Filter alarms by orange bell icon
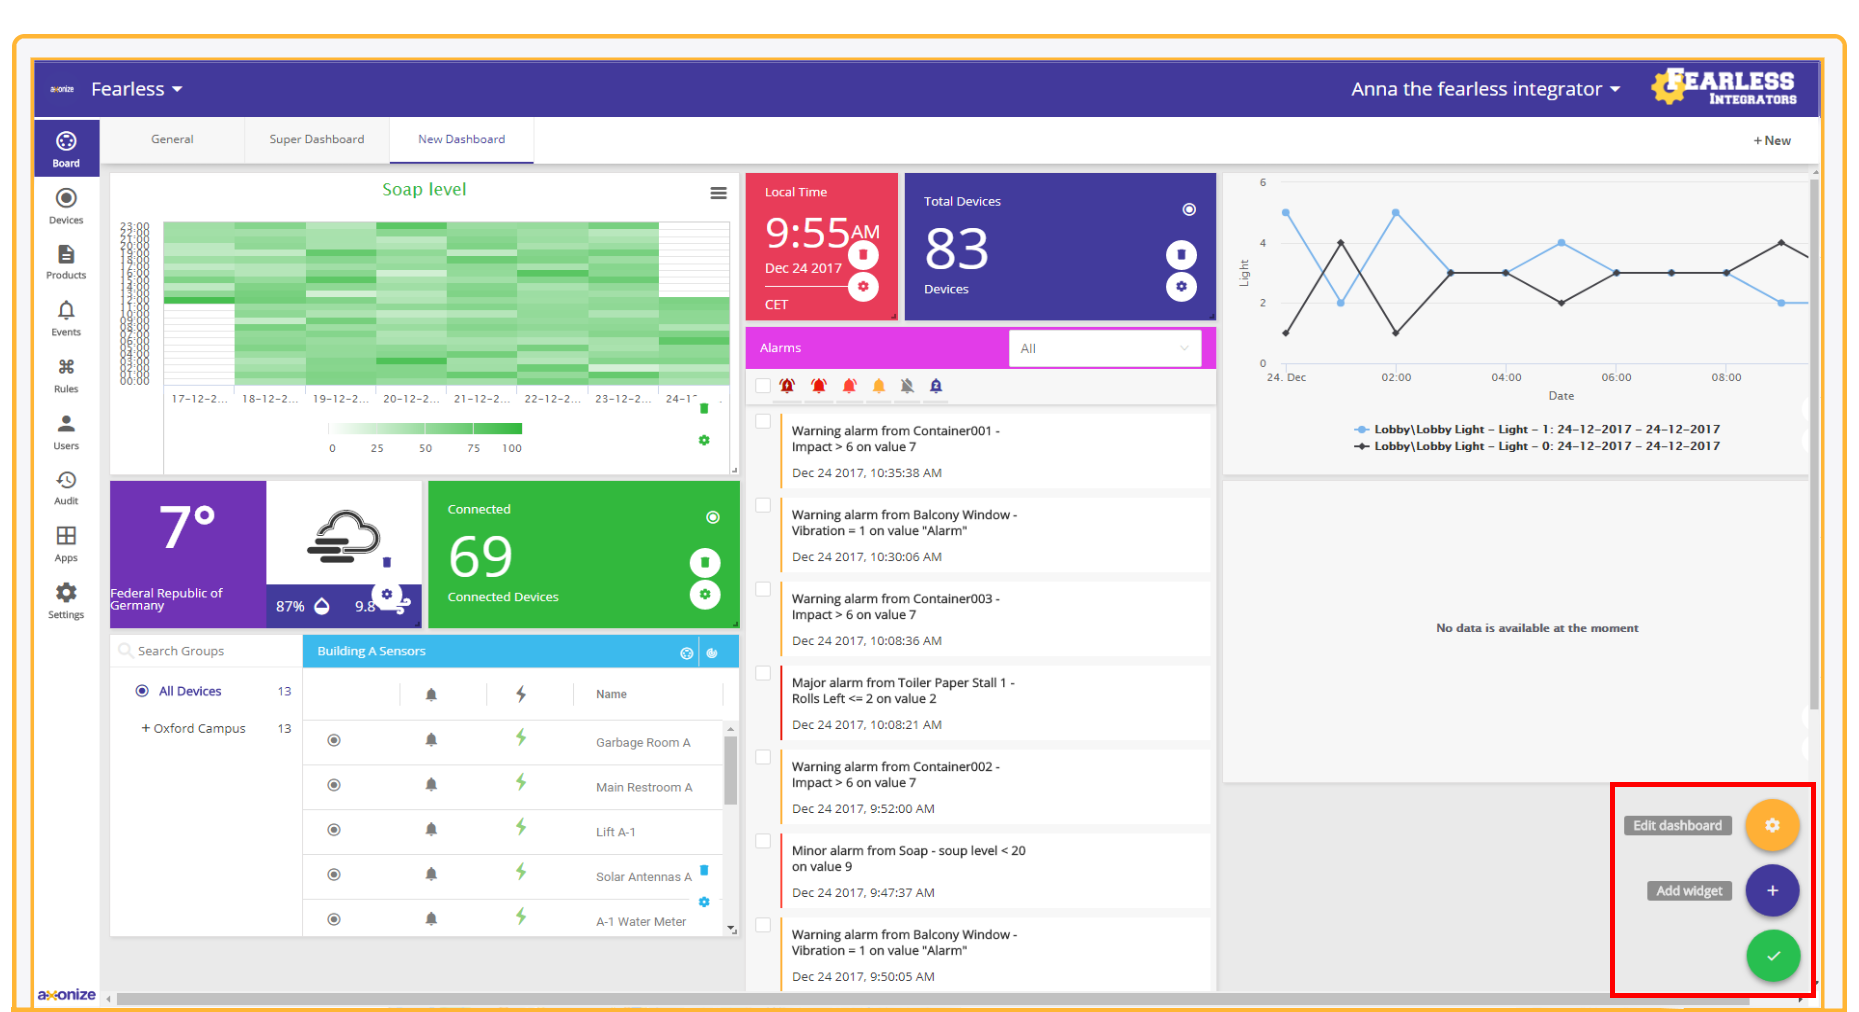The image size is (1859, 1012). 879,386
